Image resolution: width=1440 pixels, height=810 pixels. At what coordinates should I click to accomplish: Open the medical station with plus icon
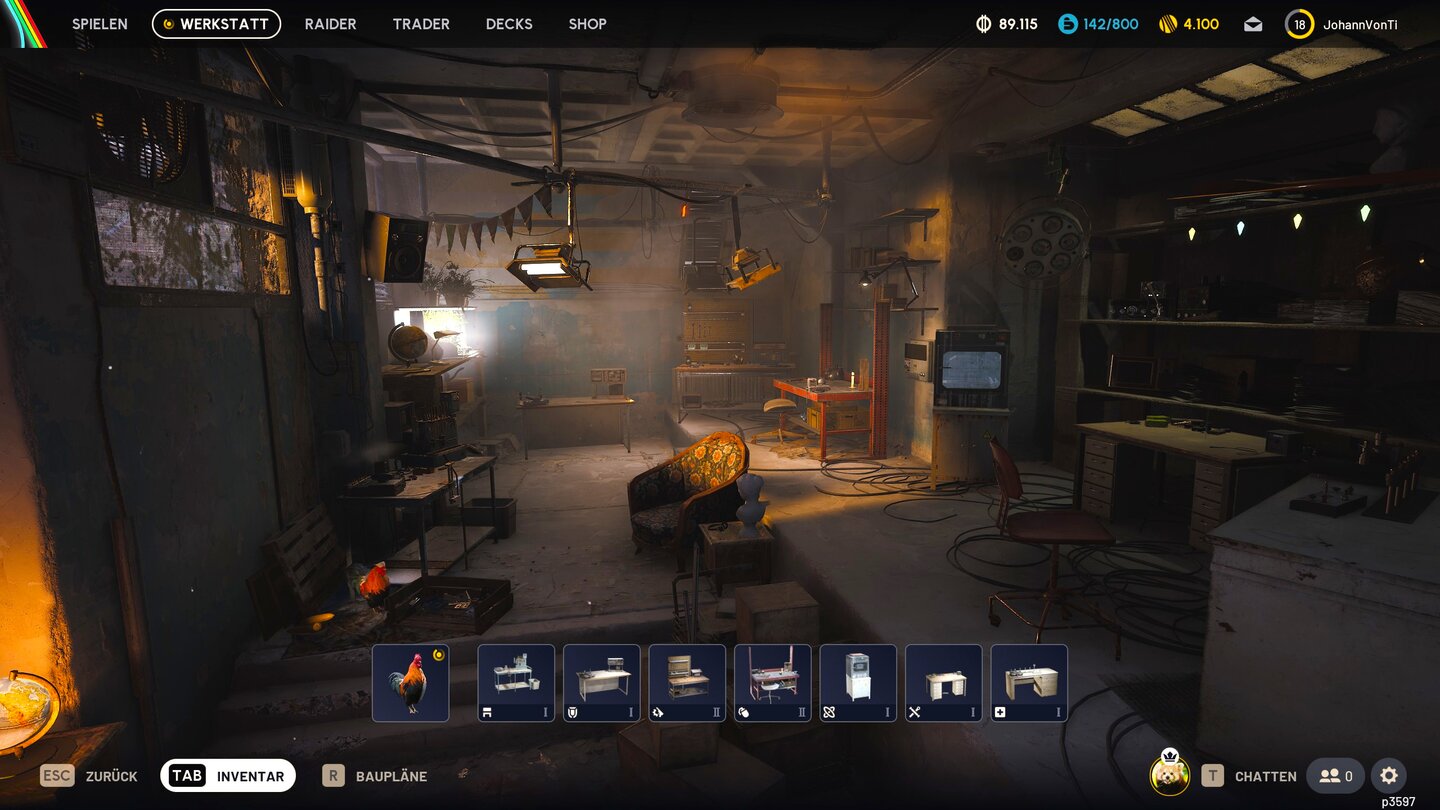point(1029,683)
